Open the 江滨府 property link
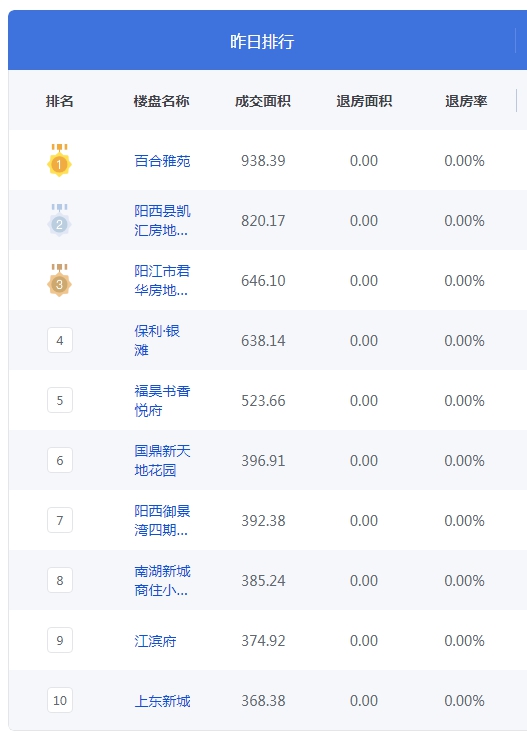Viewport: 527px width, 737px height. [x=155, y=641]
